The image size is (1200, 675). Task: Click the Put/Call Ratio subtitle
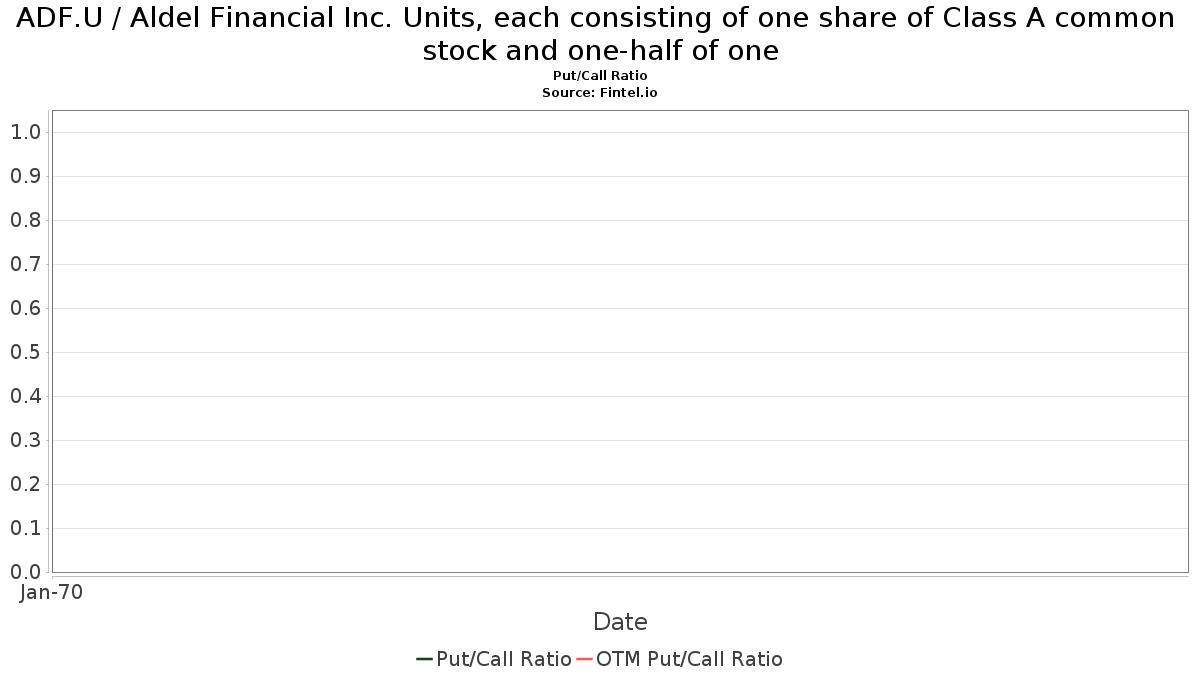[600, 76]
